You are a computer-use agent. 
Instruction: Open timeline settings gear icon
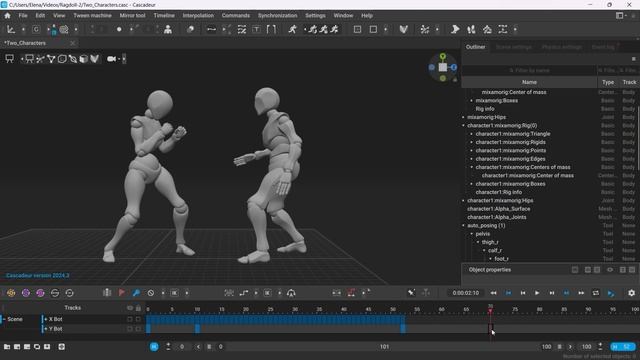click(x=631, y=293)
